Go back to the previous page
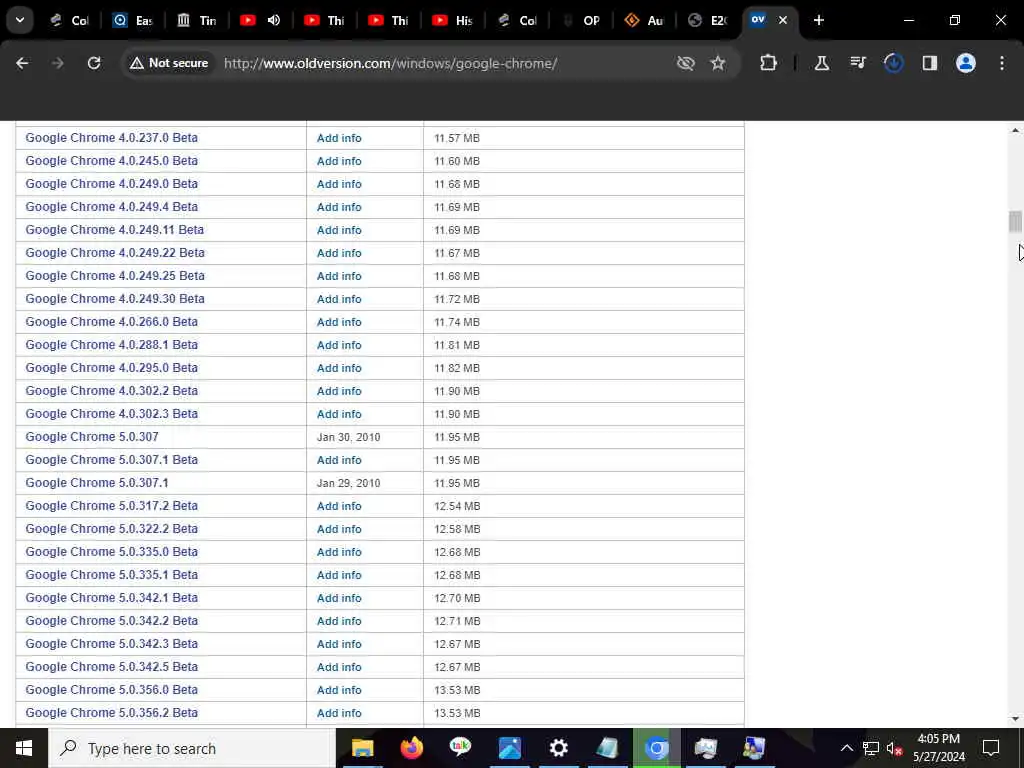 click(22, 63)
